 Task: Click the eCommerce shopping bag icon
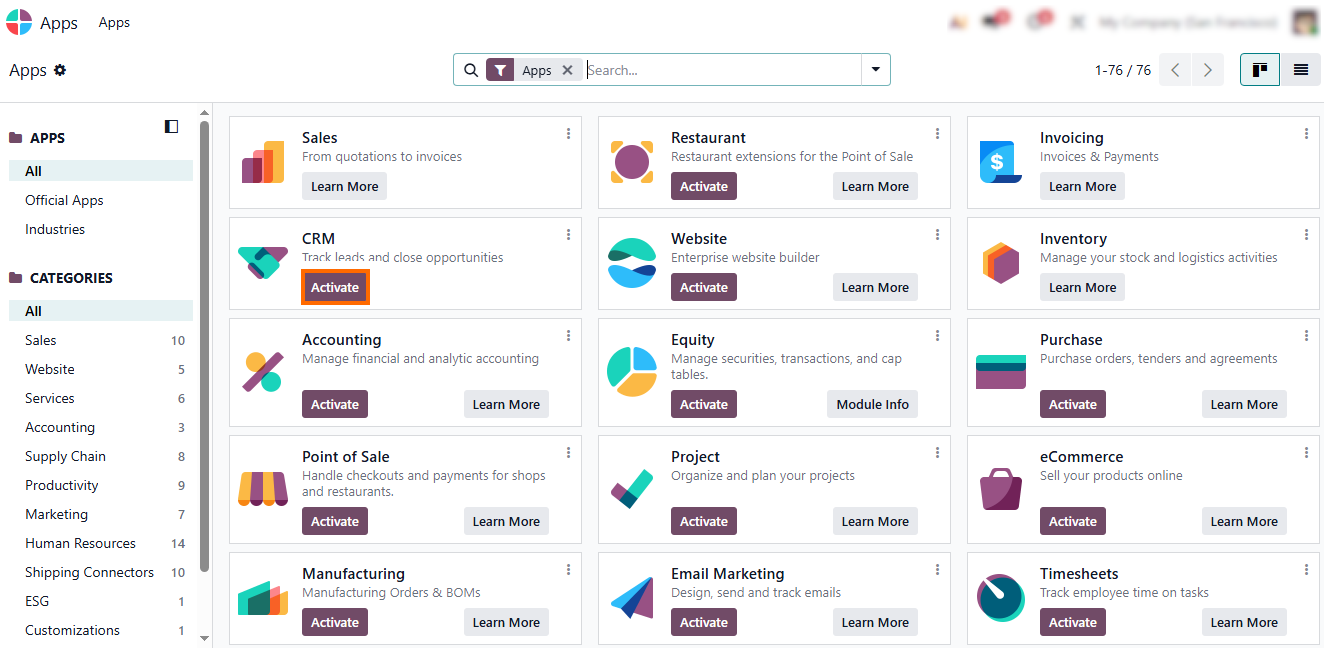click(x=1001, y=487)
